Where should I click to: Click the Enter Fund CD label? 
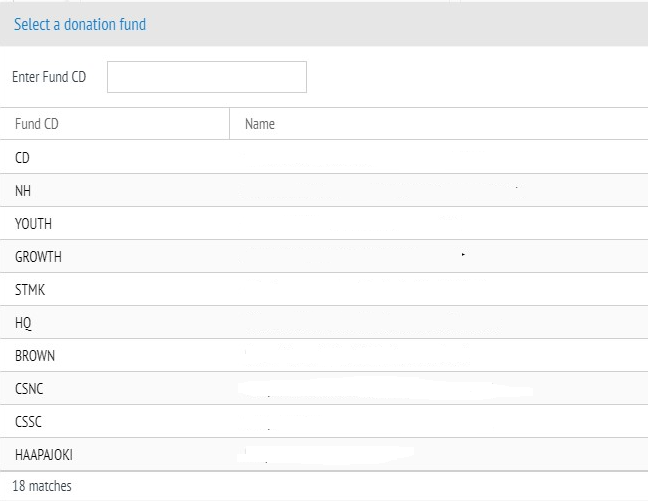click(49, 77)
